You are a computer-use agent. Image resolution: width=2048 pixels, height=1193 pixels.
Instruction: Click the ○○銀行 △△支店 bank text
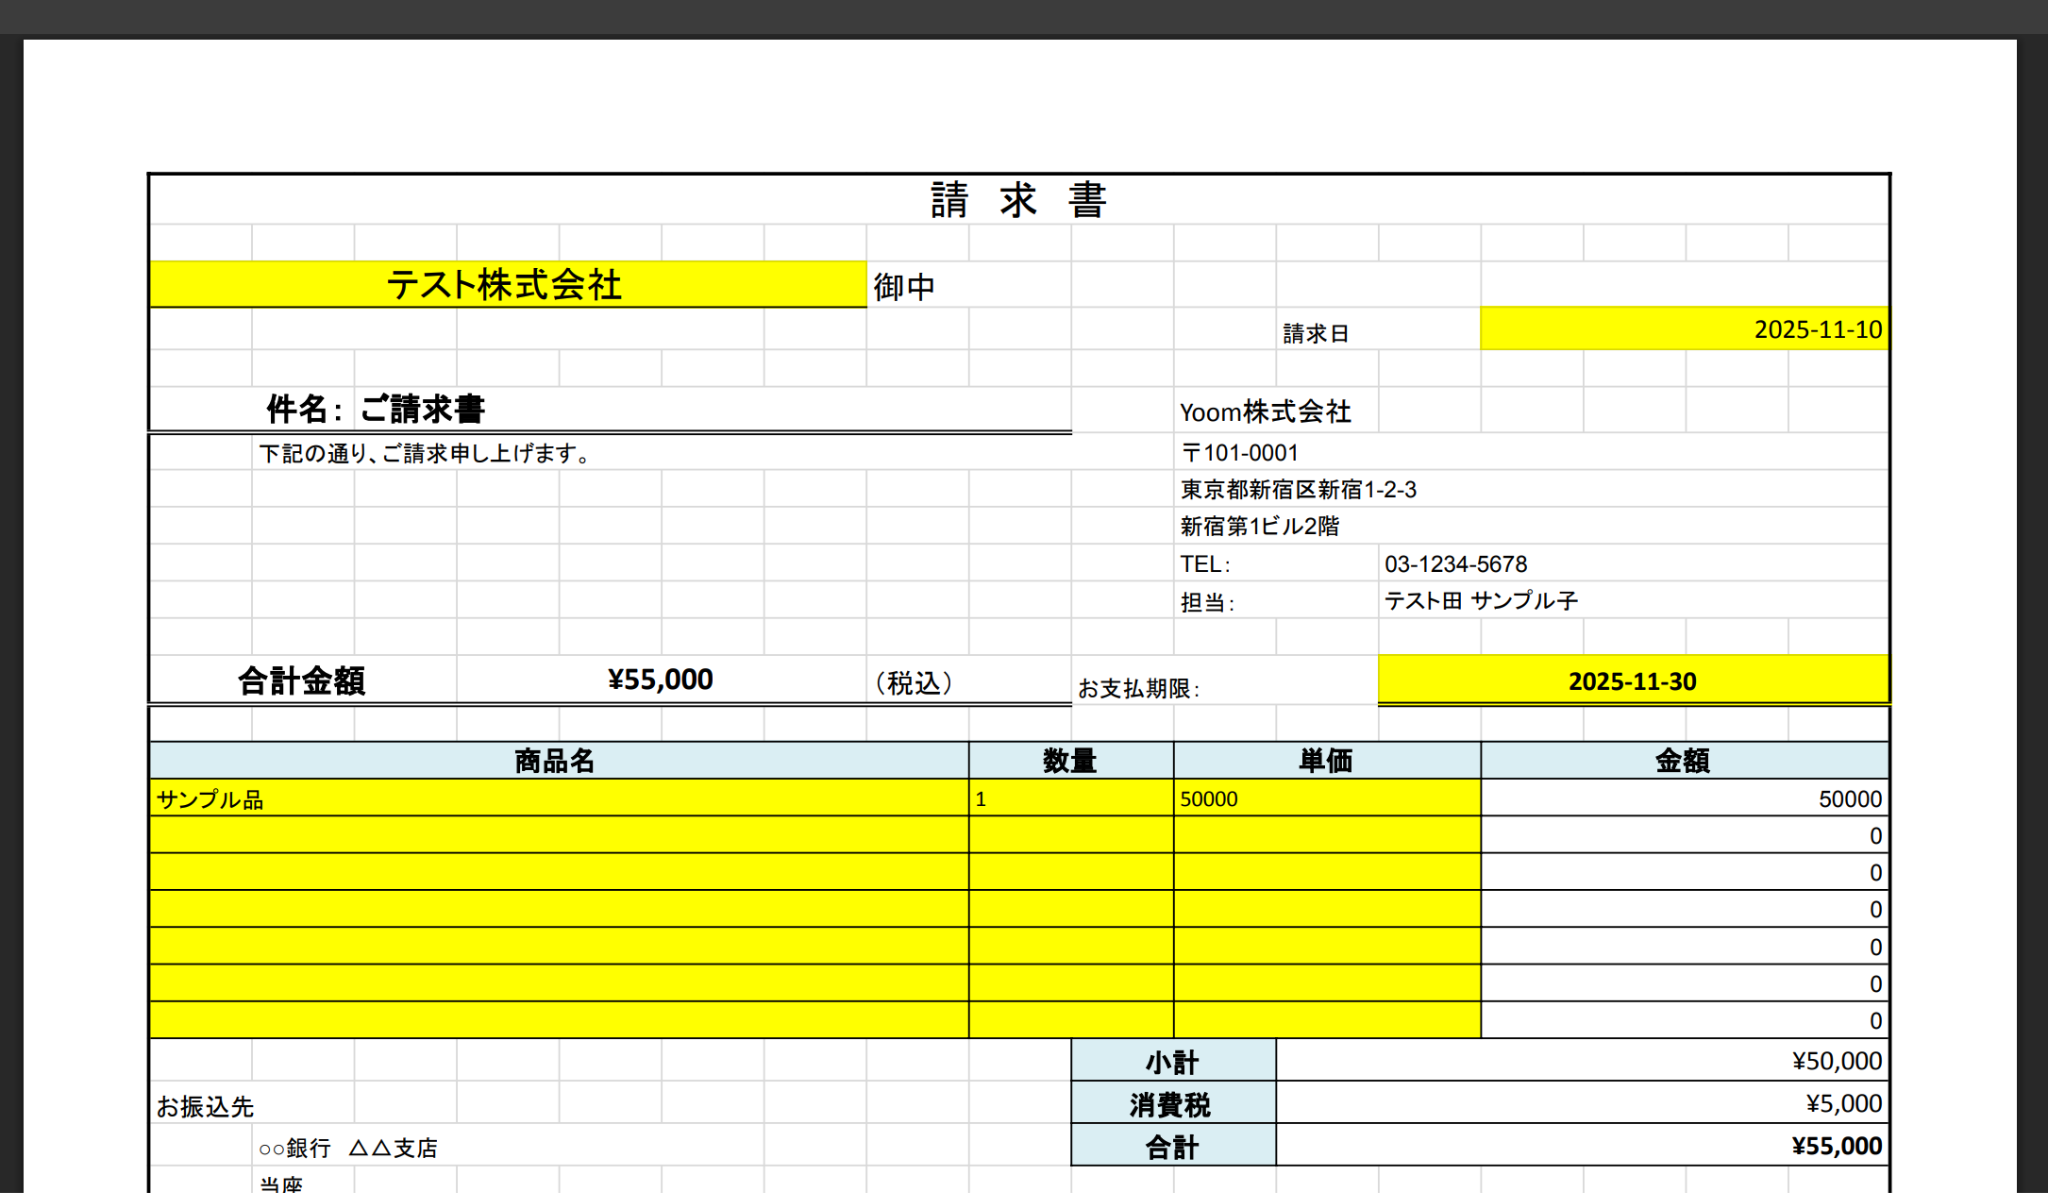348,1148
